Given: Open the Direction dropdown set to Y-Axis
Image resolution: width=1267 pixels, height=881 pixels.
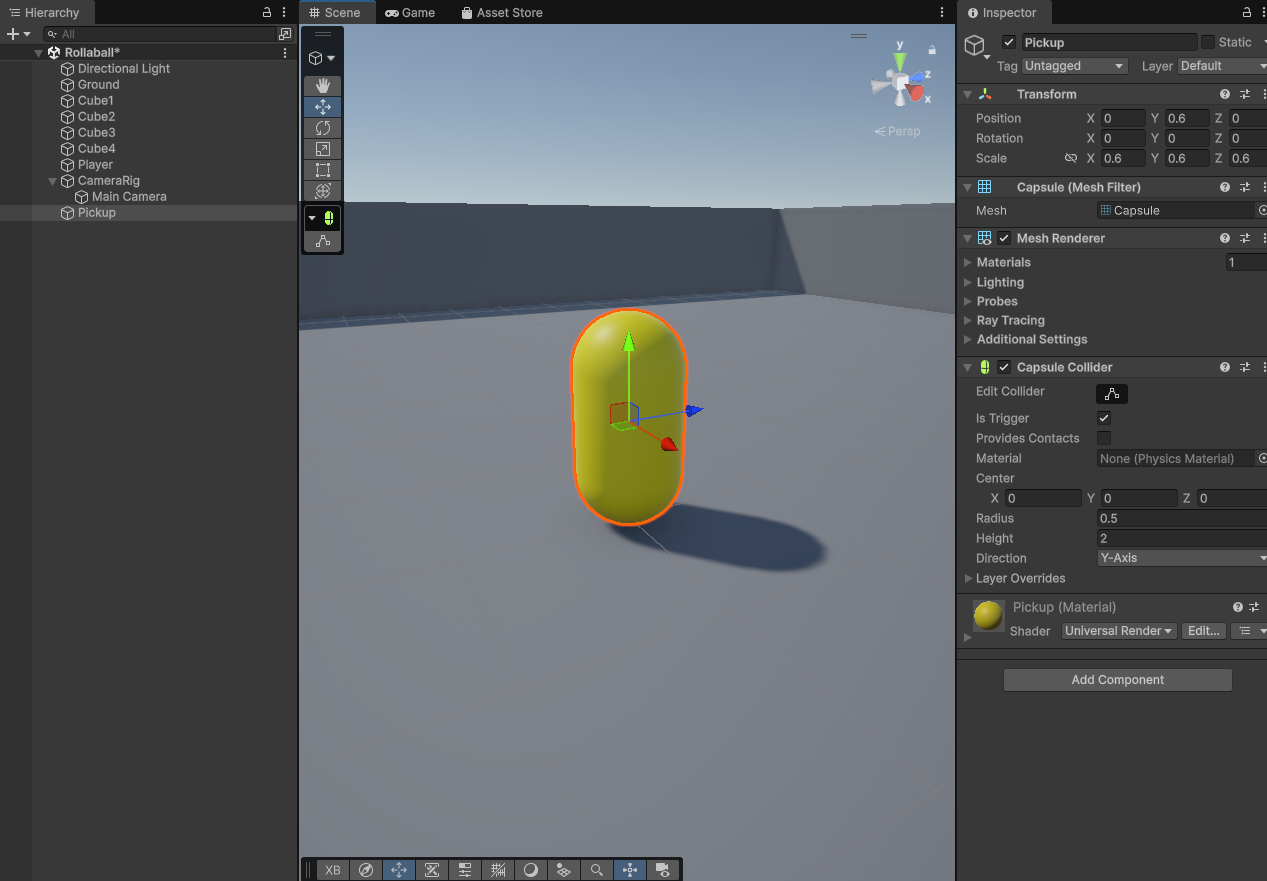Looking at the screenshot, I should pos(1181,558).
